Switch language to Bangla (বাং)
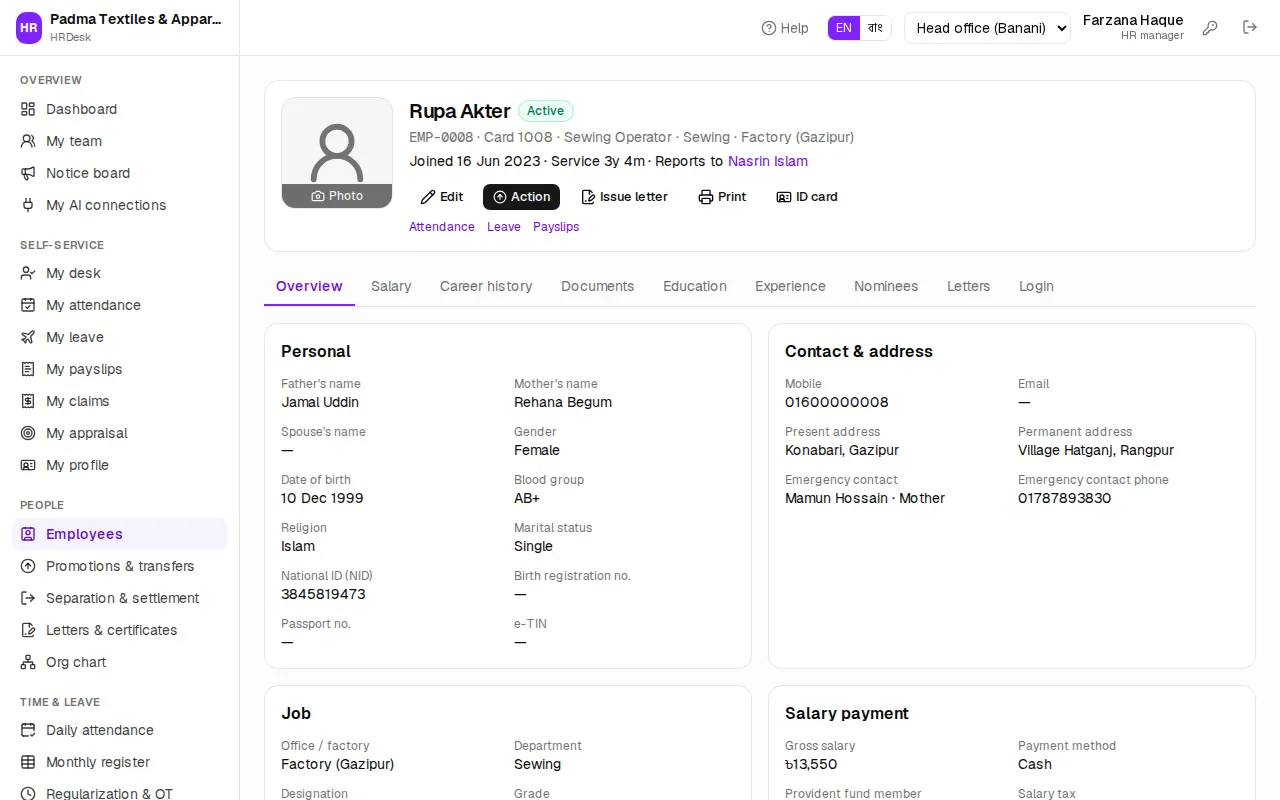Screen dimensions: 1280x800 pyautogui.click(x=875, y=28)
